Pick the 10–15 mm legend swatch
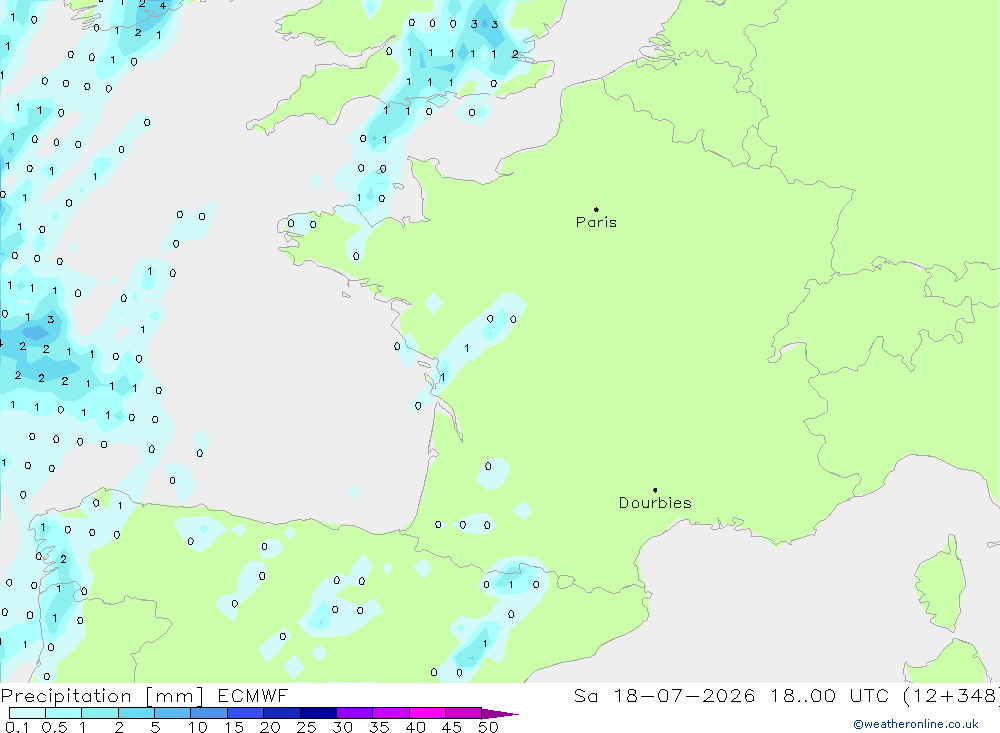The height and width of the screenshot is (733, 1000). click(209, 713)
